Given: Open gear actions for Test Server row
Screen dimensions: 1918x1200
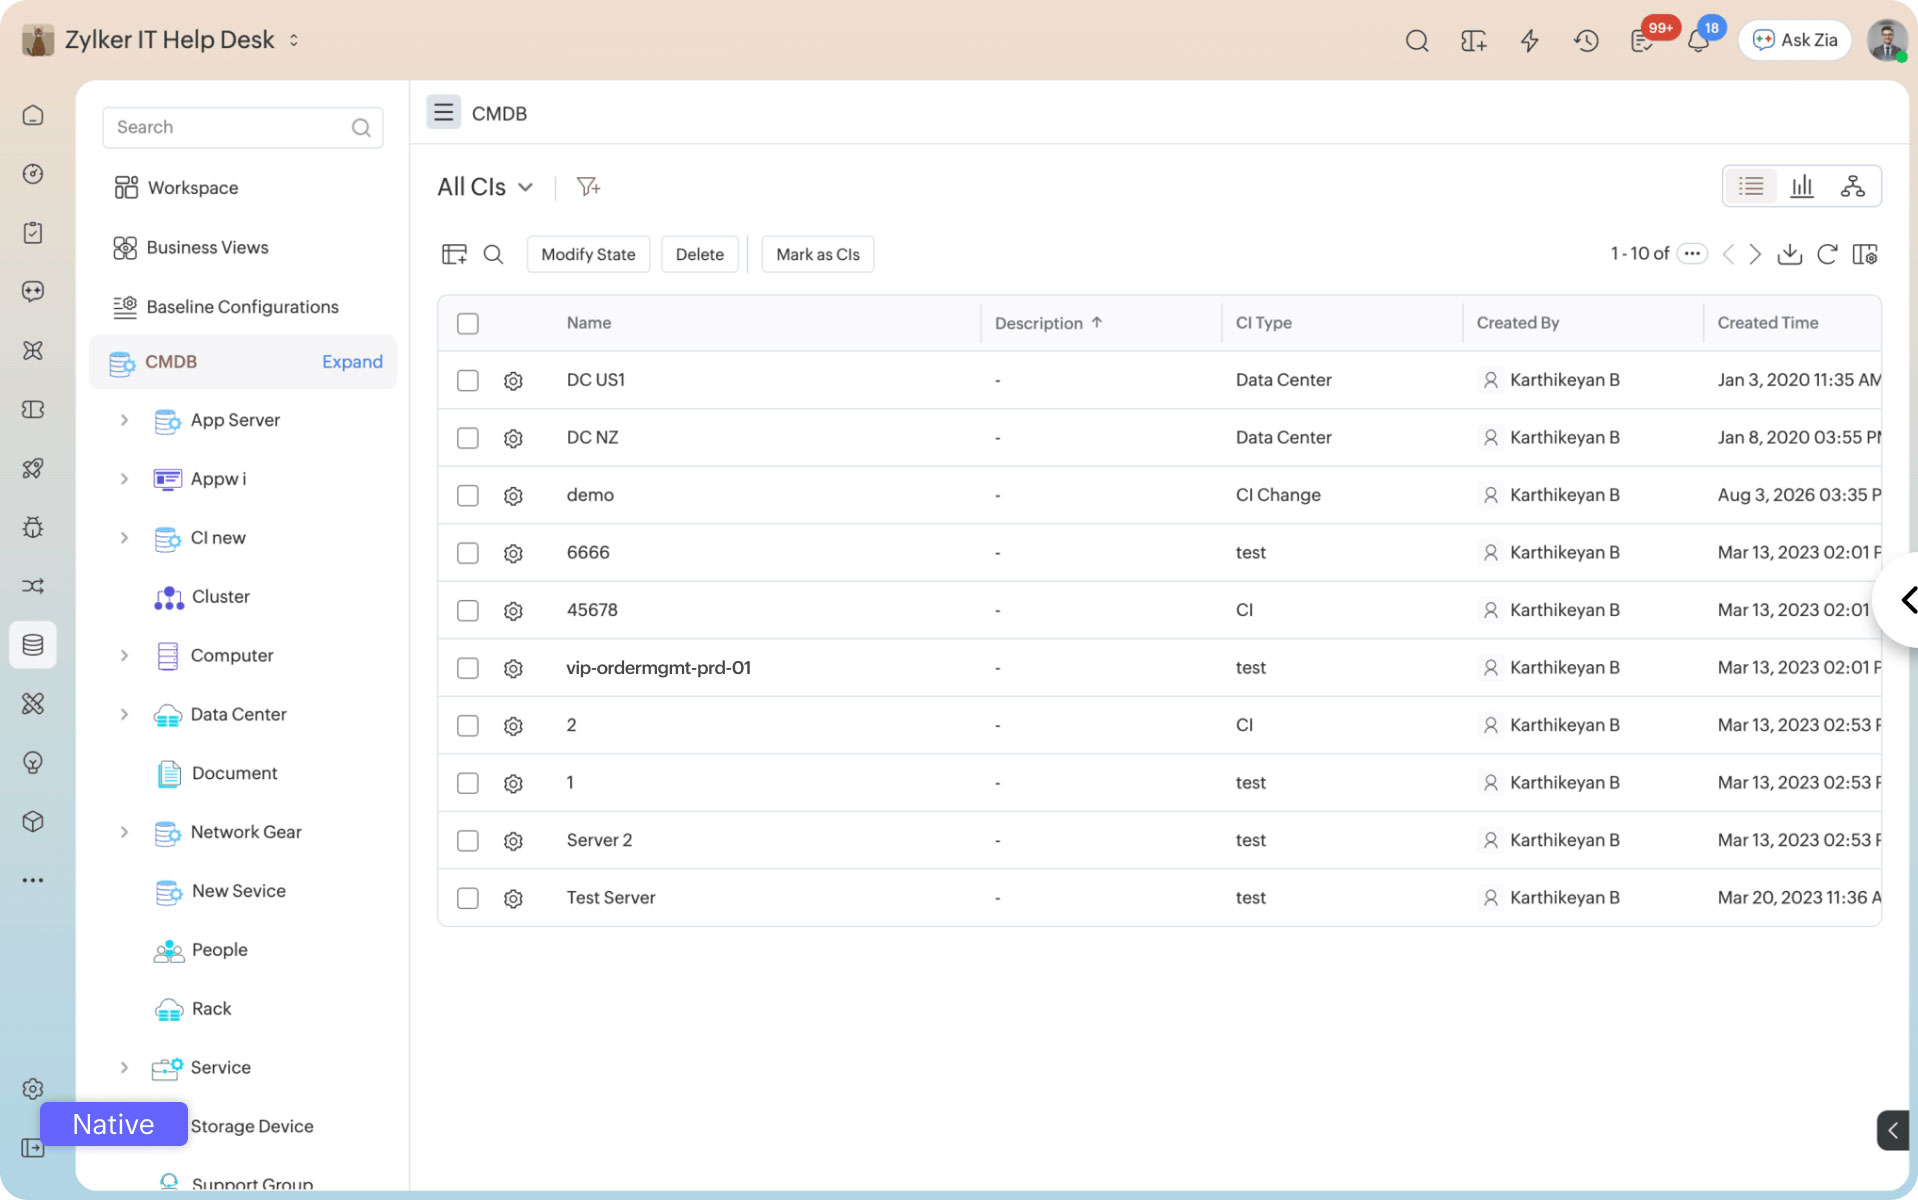Looking at the screenshot, I should [x=513, y=899].
